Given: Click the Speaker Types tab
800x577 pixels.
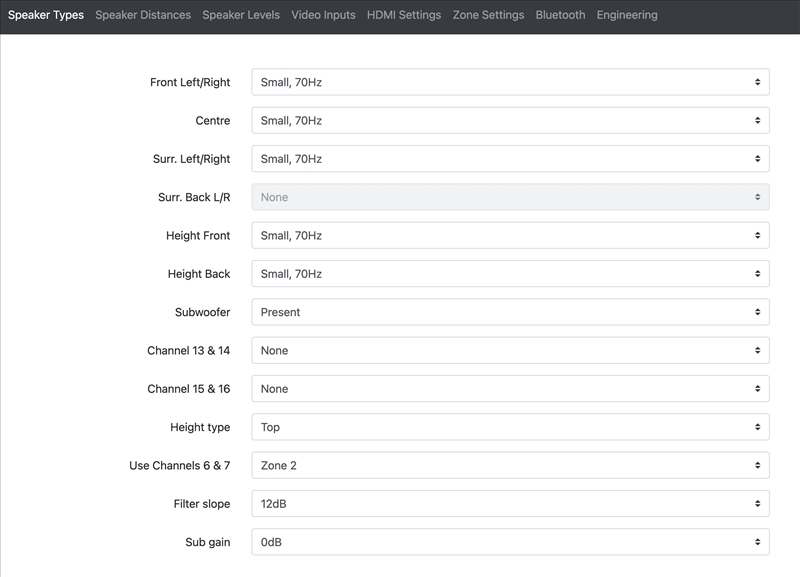Looking at the screenshot, I should point(46,15).
